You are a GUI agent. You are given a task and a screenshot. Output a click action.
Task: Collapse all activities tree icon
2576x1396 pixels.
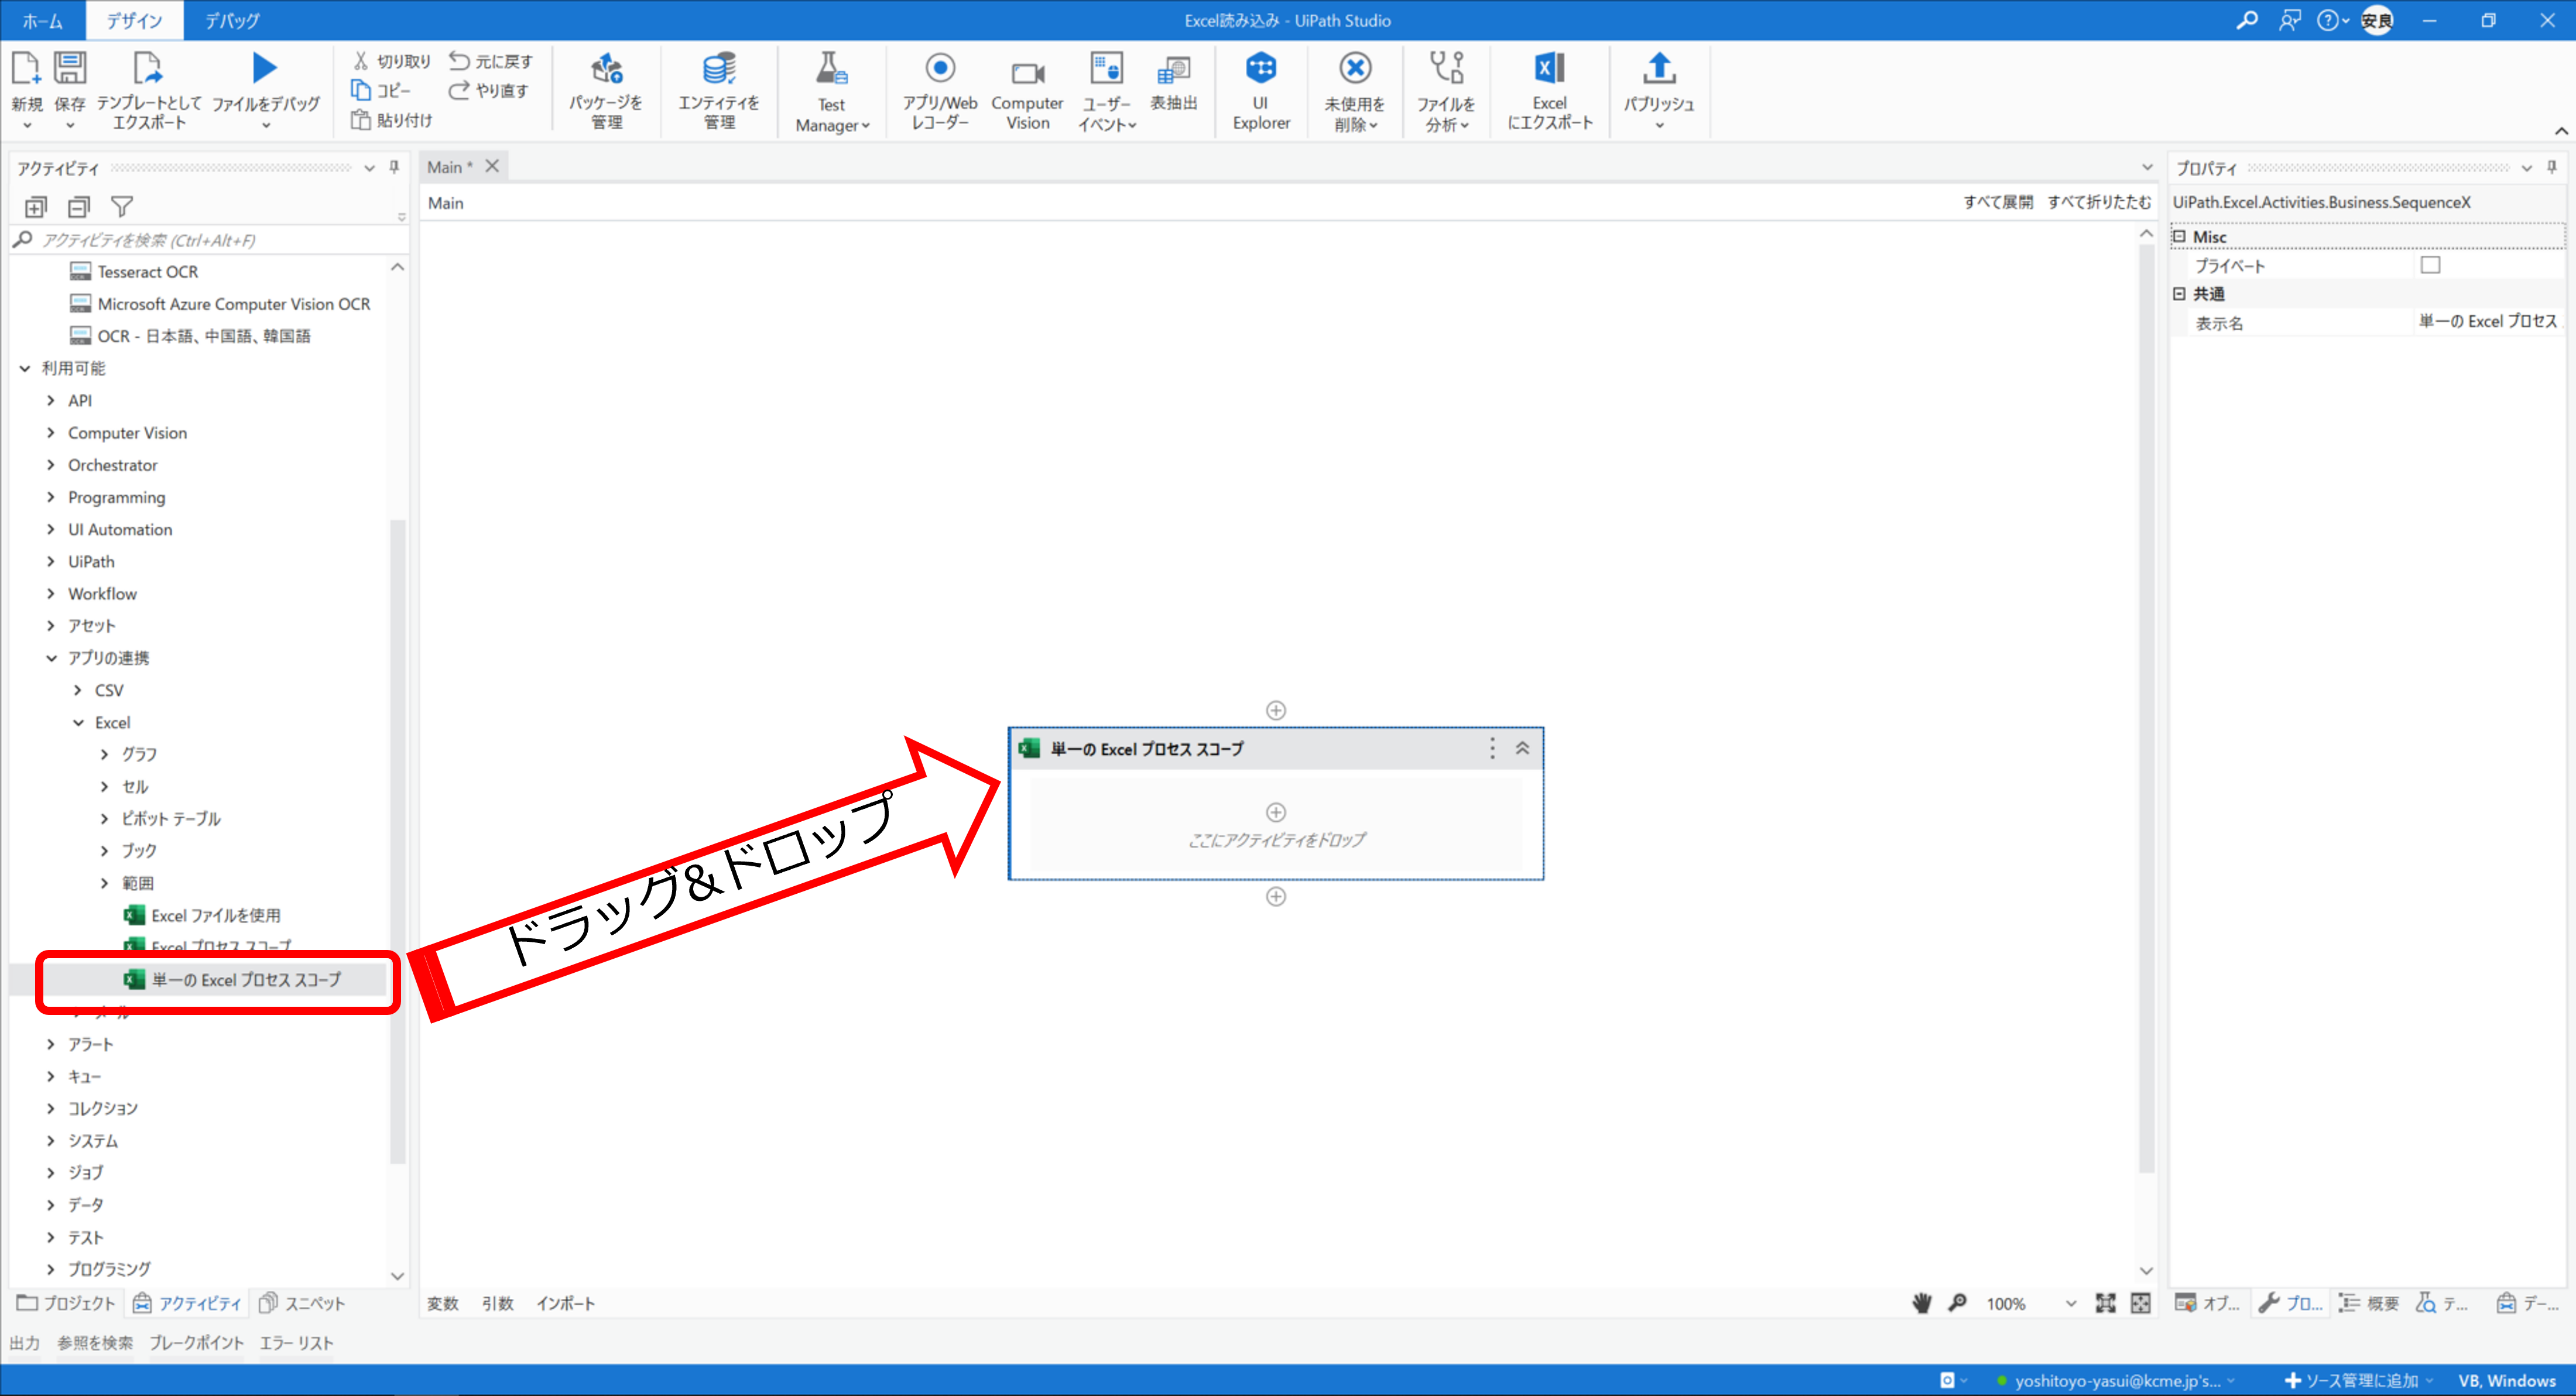79,207
